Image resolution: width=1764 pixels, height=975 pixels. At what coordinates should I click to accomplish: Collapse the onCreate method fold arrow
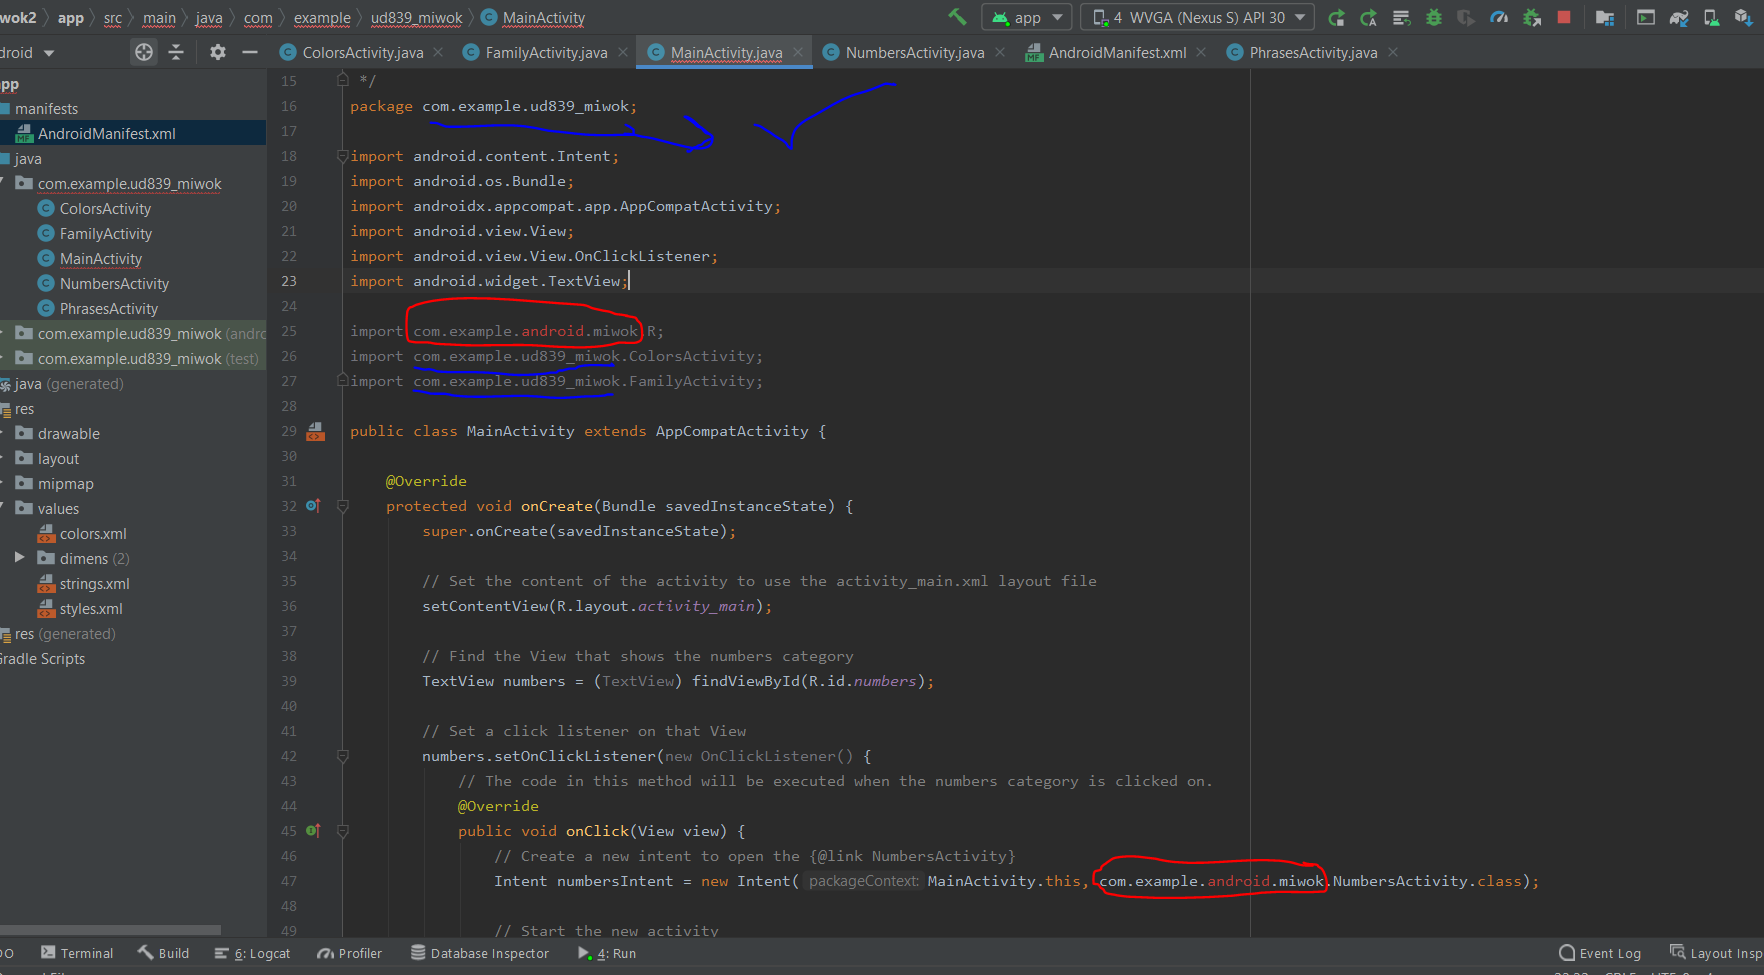tap(343, 505)
